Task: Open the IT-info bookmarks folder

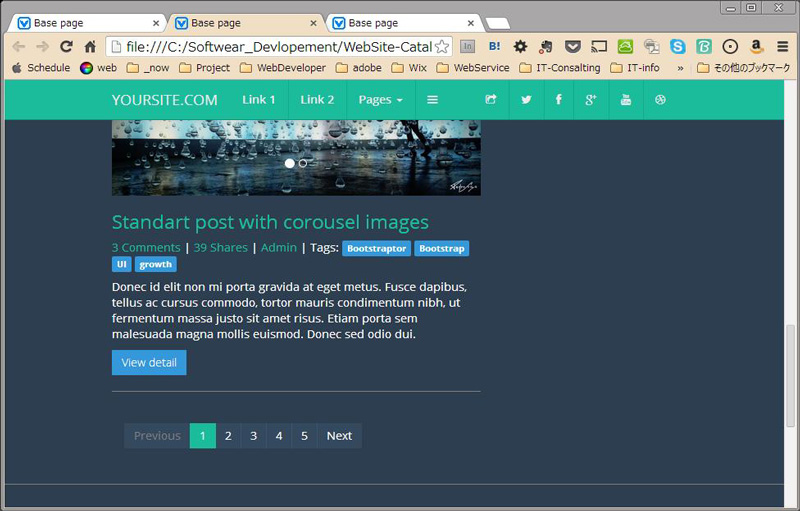Action: point(635,68)
